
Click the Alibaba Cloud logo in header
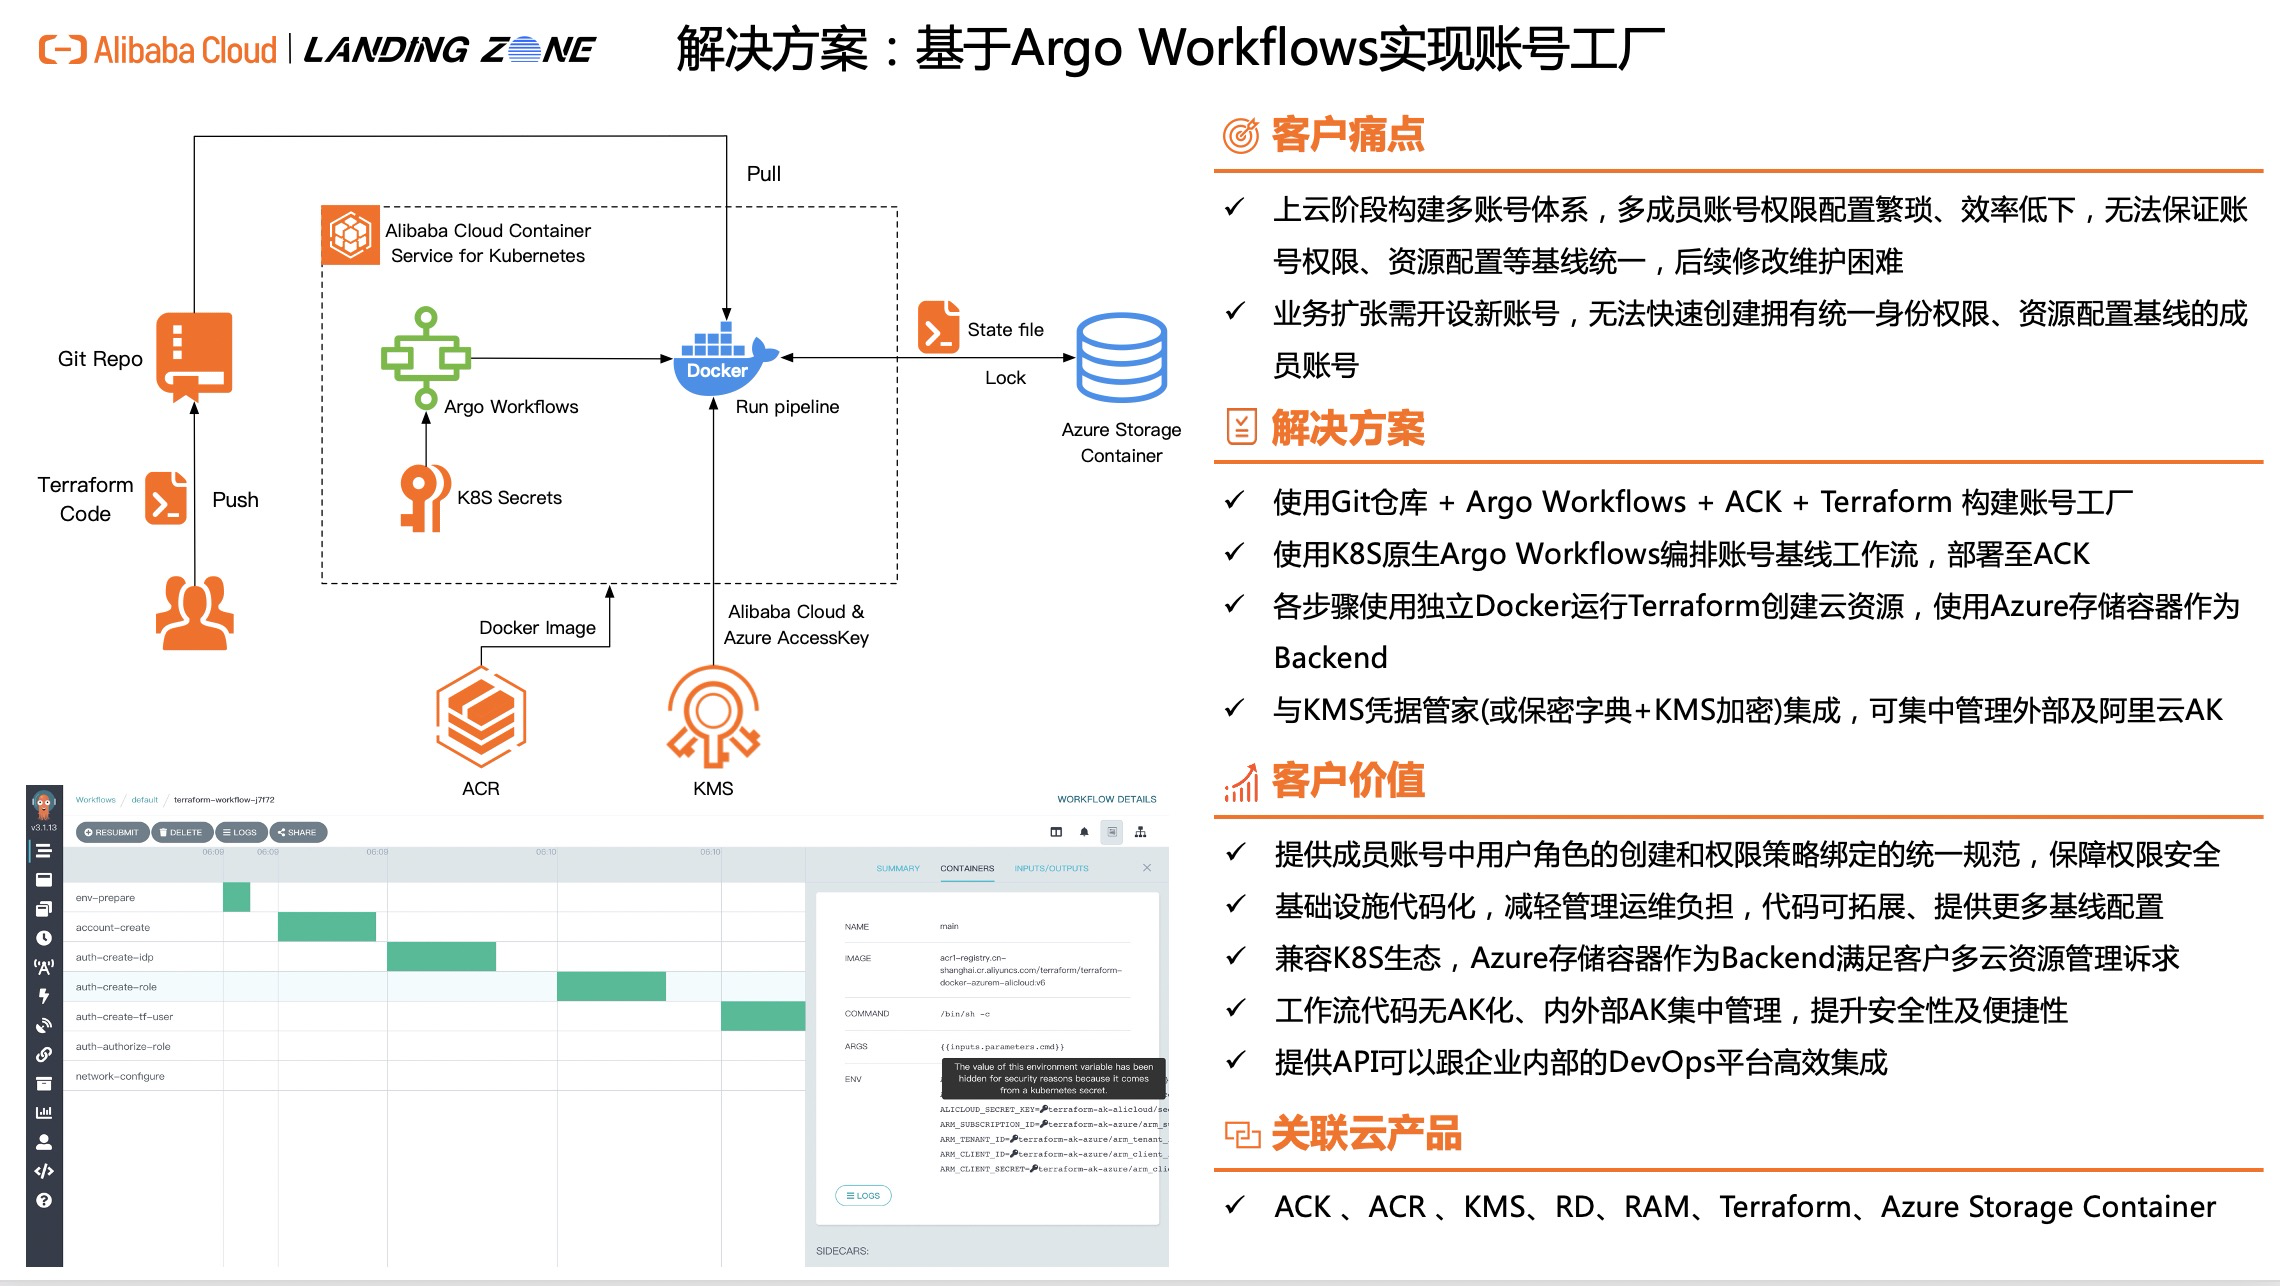click(x=157, y=50)
